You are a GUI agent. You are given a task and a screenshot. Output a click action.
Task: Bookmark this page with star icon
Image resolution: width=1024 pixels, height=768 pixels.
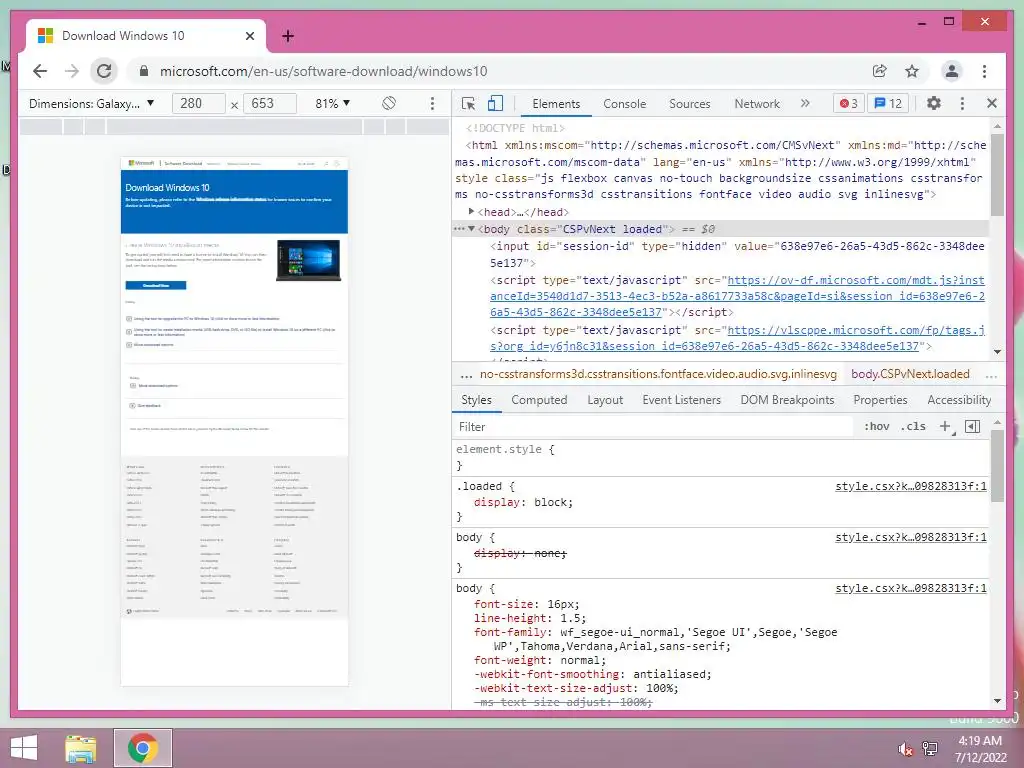pyautogui.click(x=912, y=71)
